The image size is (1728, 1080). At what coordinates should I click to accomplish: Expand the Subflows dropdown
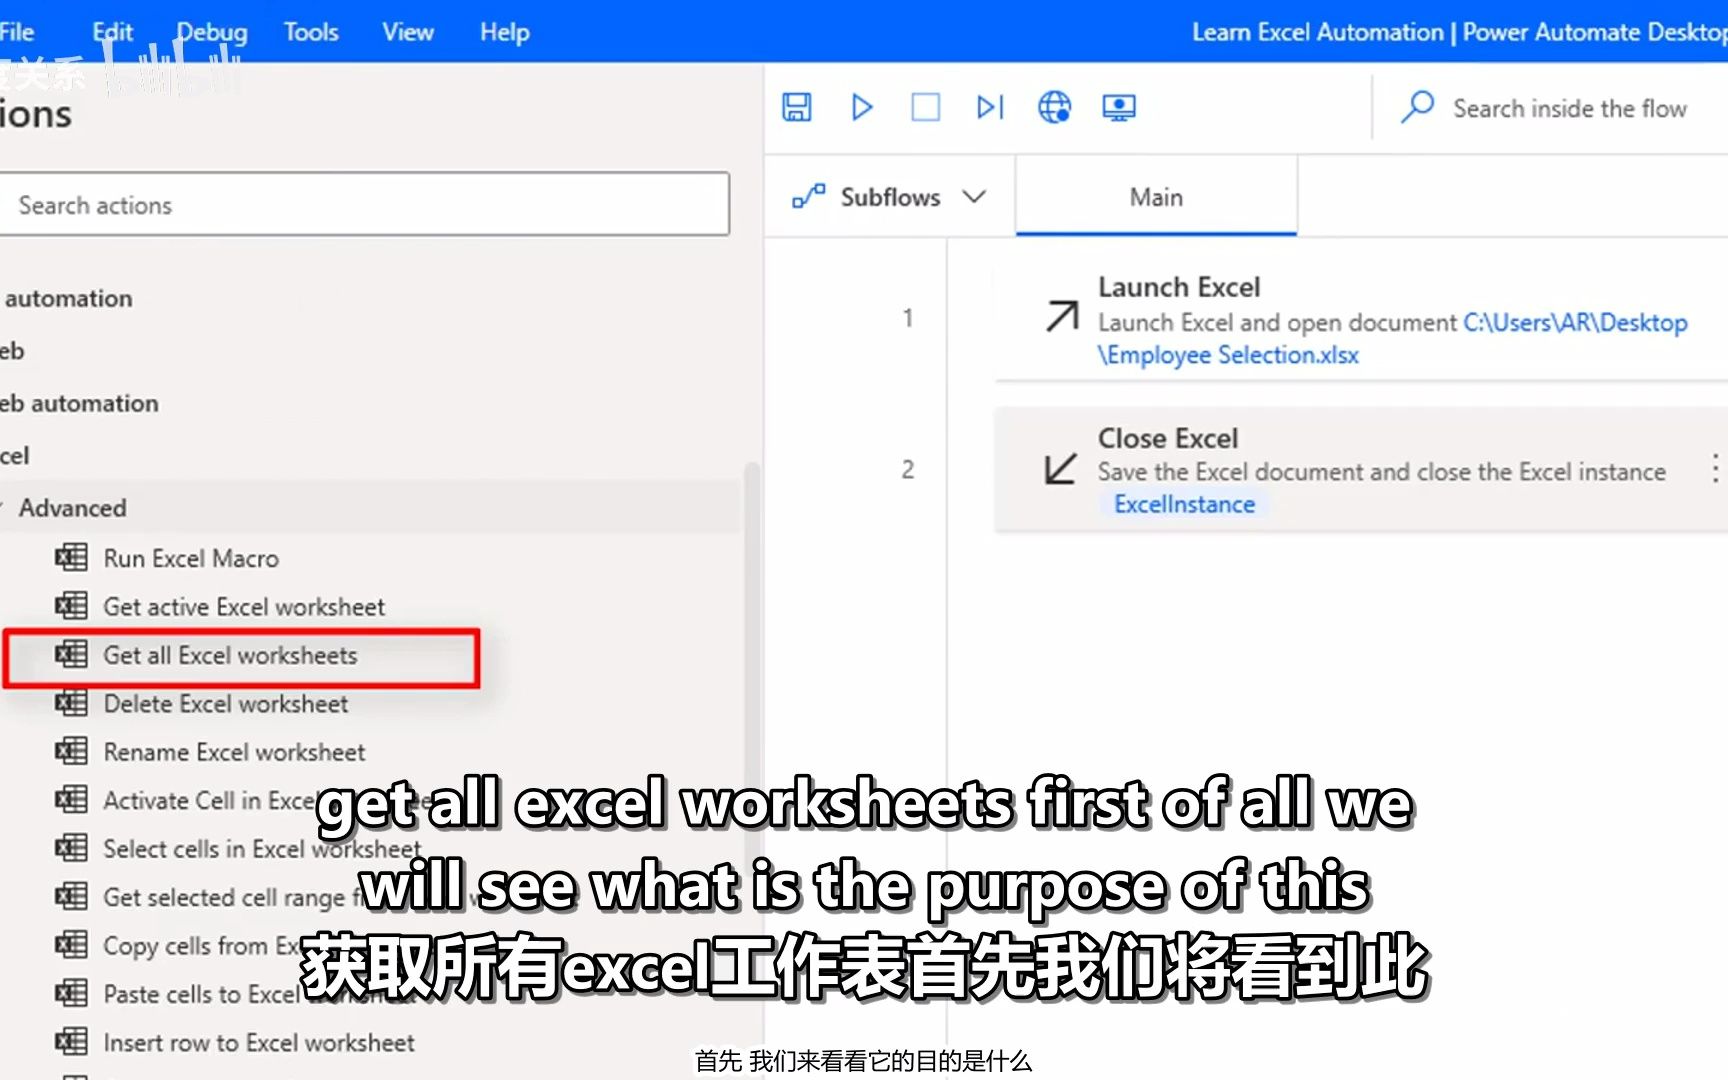[x=975, y=196]
